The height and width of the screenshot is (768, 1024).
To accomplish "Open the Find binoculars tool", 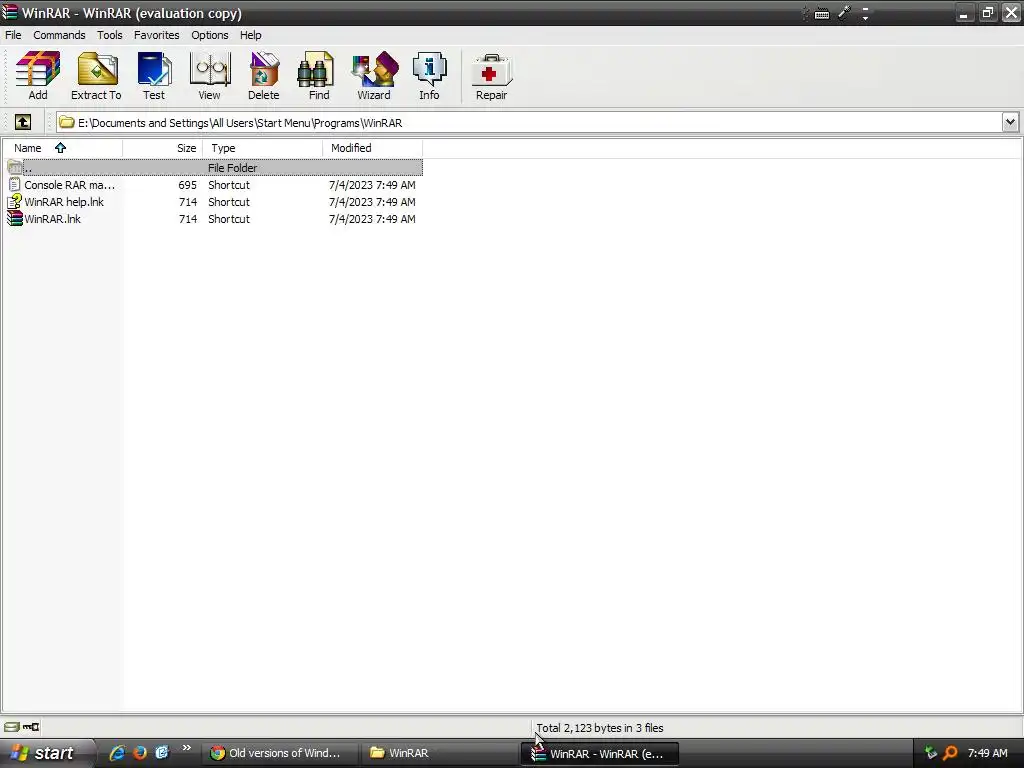I will tap(319, 75).
